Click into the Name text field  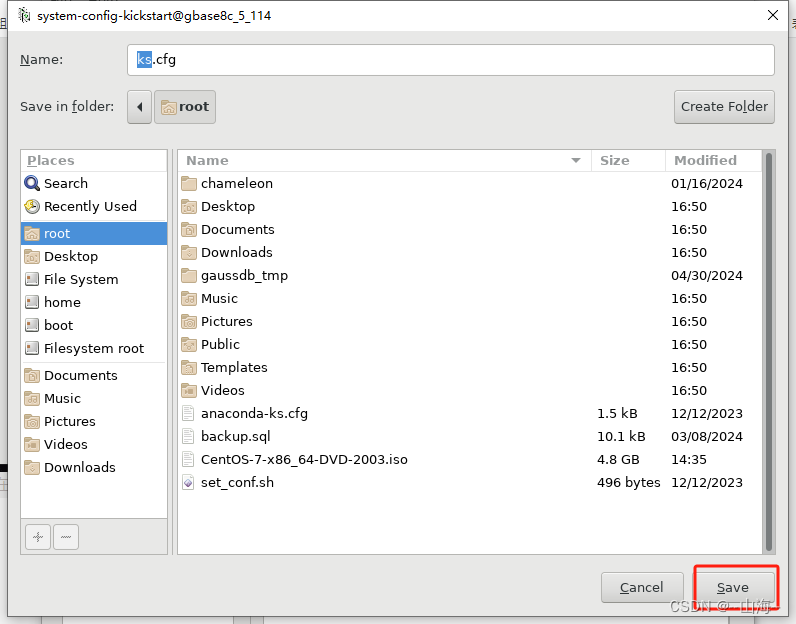tap(450, 59)
